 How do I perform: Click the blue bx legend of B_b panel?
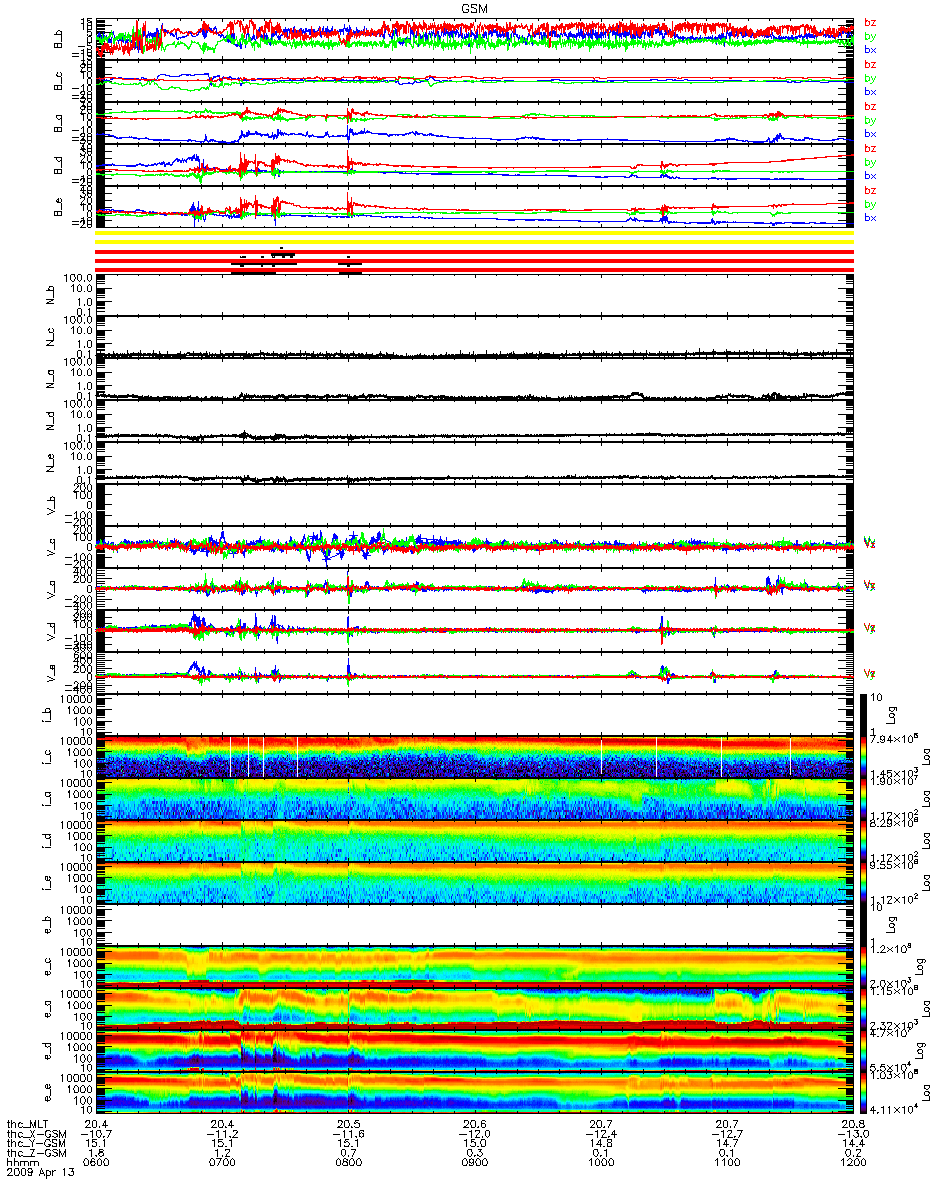(x=870, y=50)
